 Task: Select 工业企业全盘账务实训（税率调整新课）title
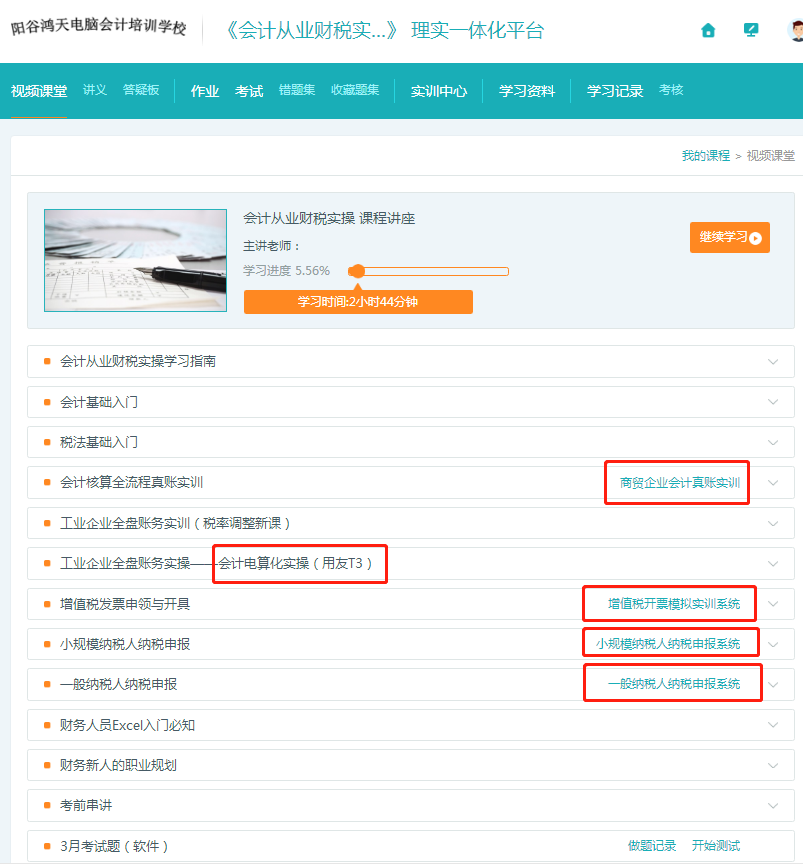pos(175,523)
